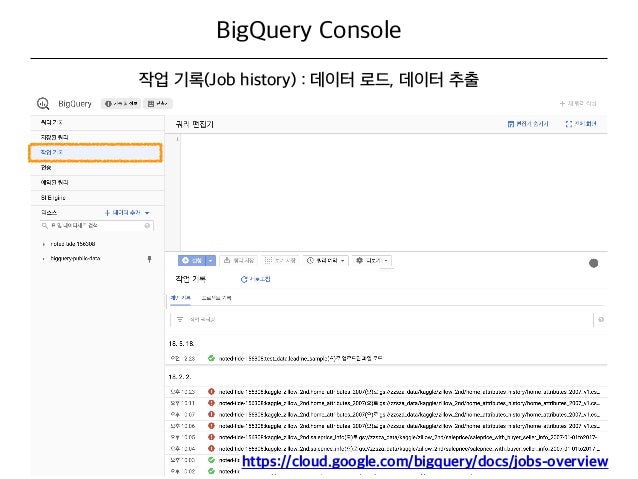
Task: Click inside the query editor text area
Action: [393, 192]
